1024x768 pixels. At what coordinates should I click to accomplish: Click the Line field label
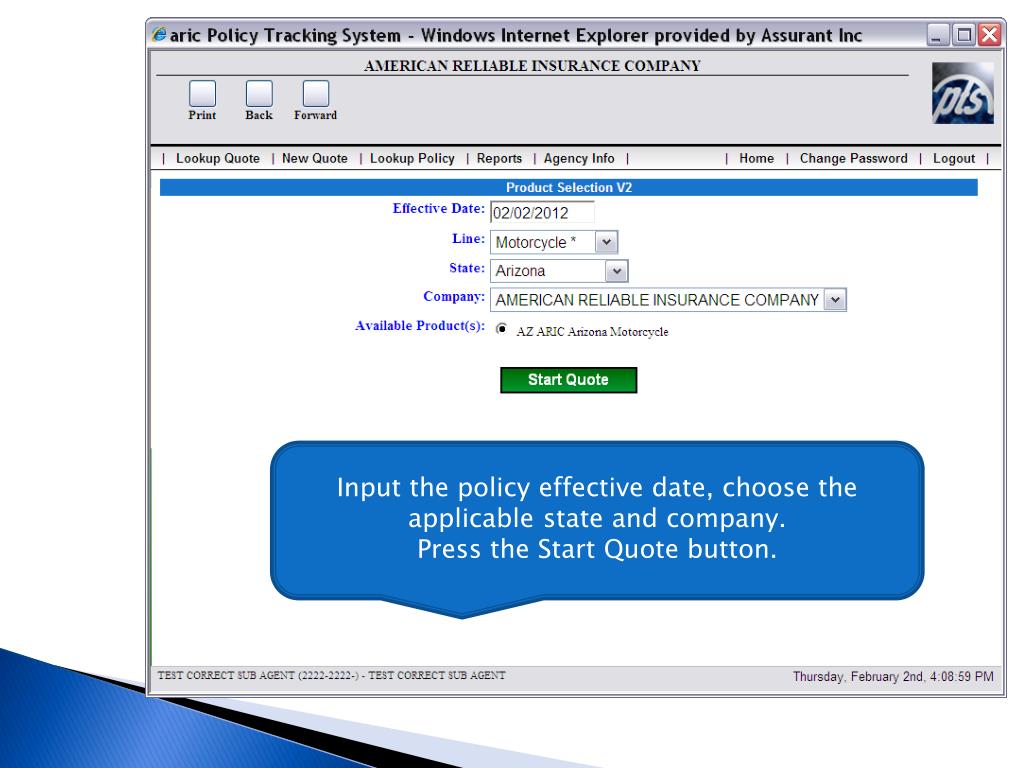pos(468,238)
